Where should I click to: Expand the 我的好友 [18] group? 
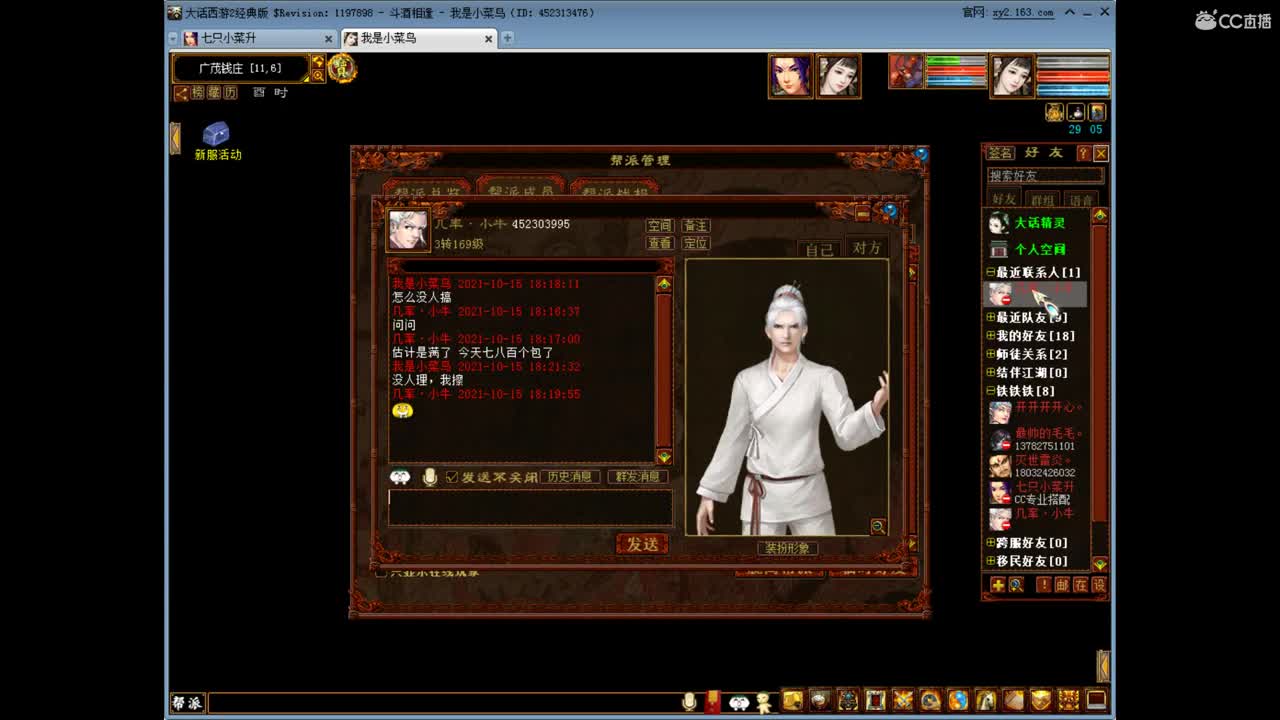point(991,336)
